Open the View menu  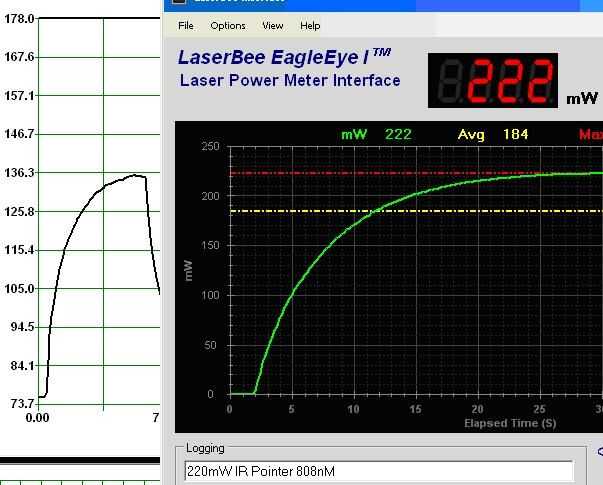pyautogui.click(x=273, y=26)
